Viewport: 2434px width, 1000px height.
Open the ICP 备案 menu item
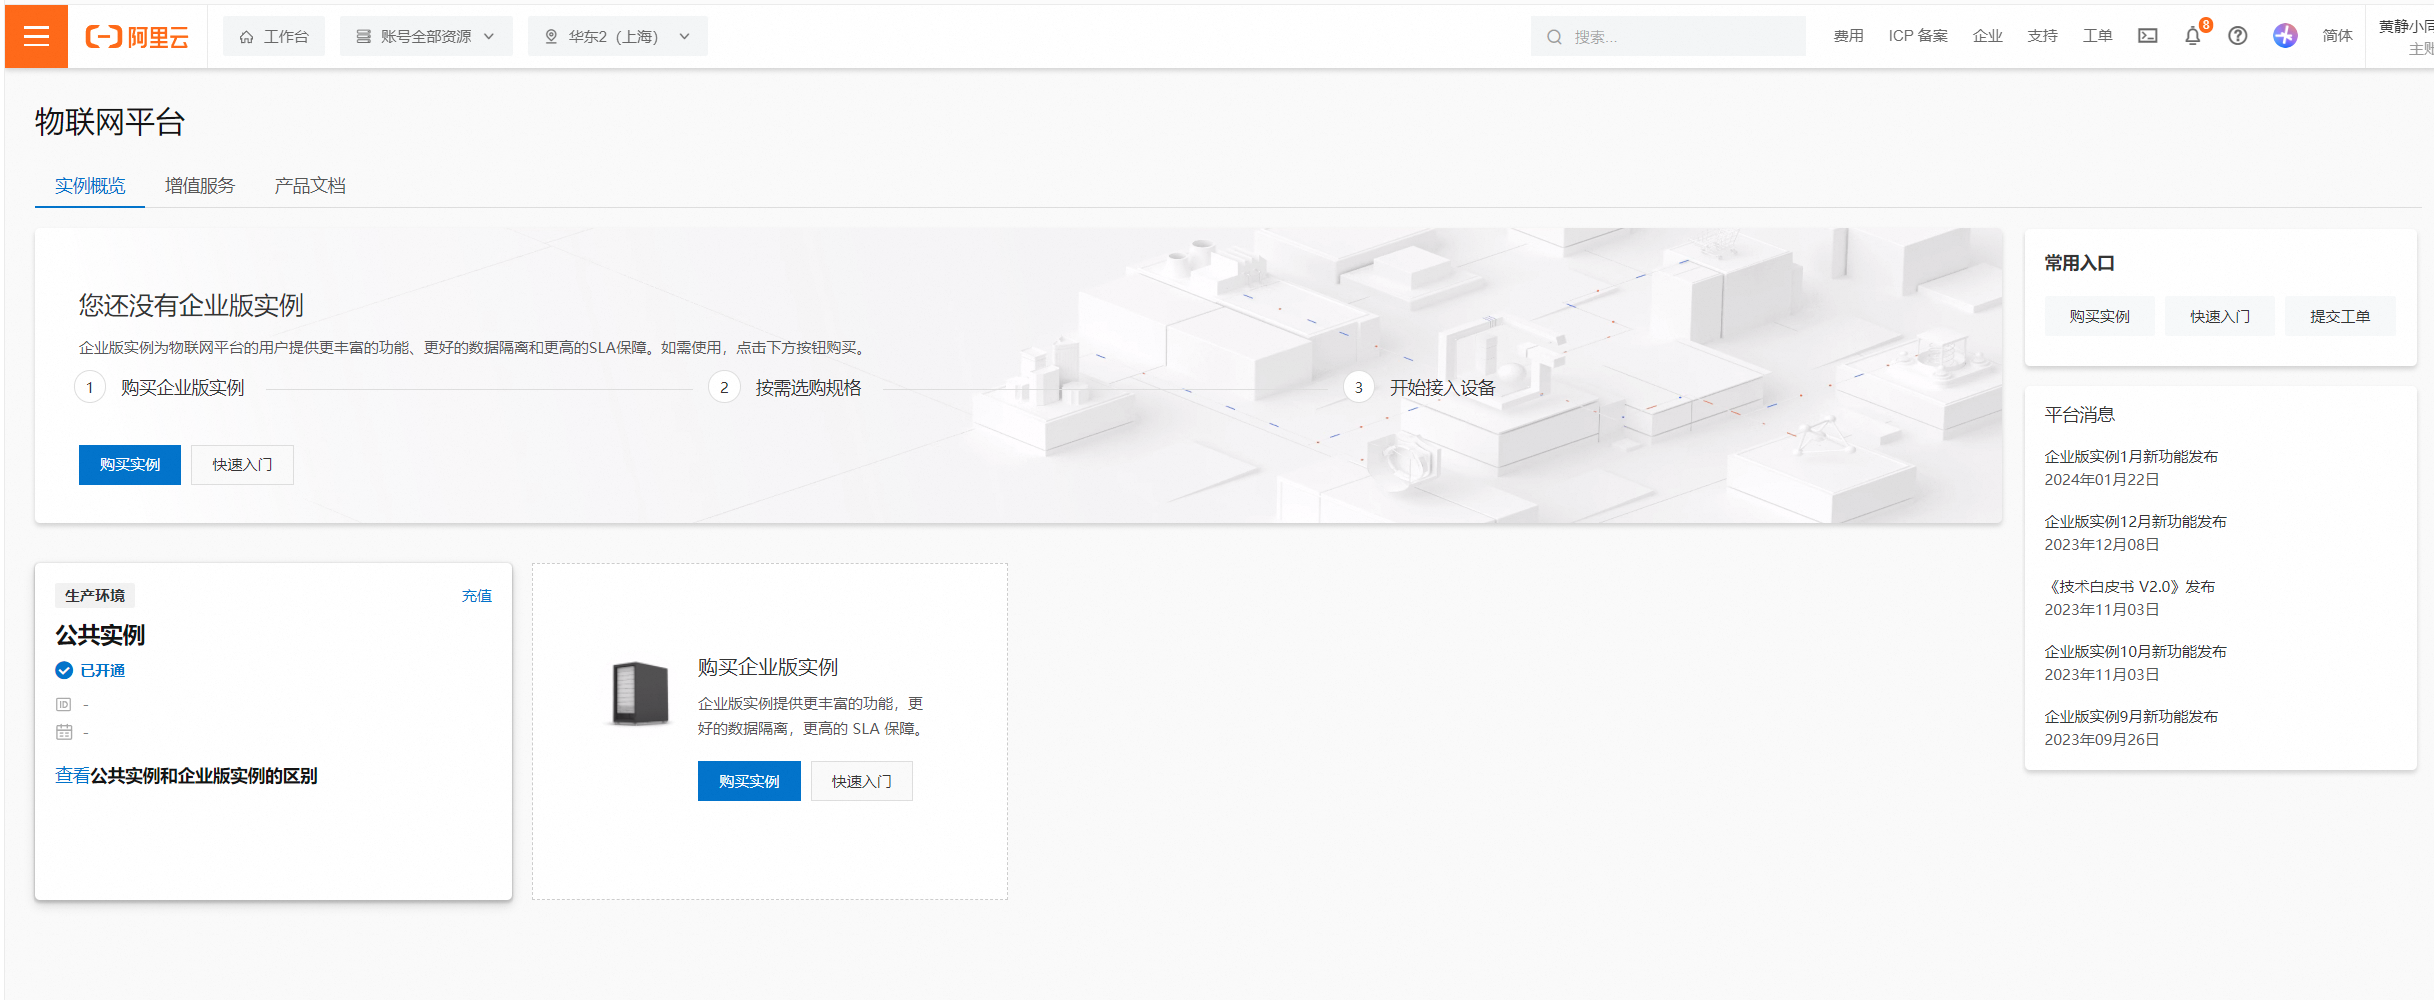point(1918,36)
